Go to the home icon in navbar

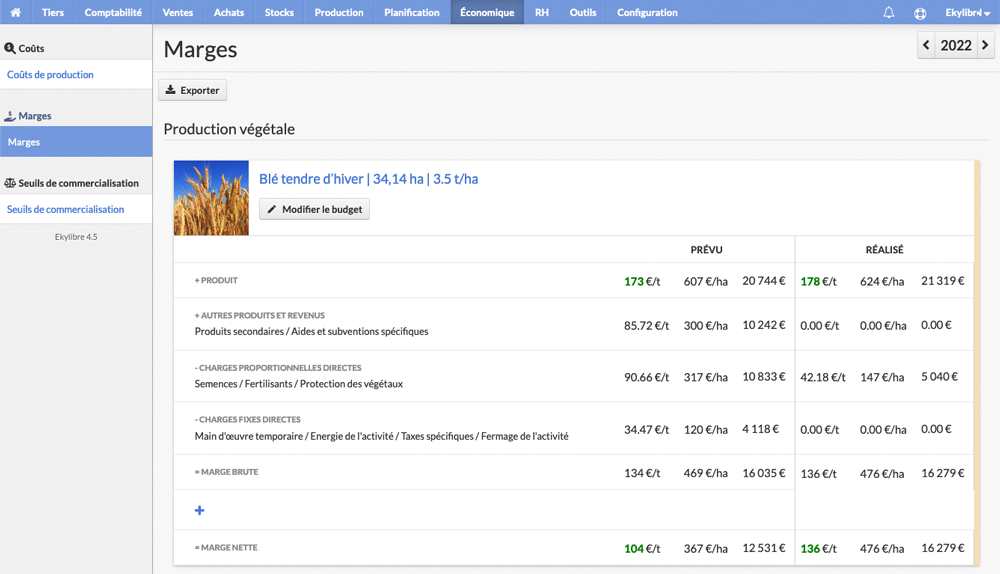(x=15, y=12)
